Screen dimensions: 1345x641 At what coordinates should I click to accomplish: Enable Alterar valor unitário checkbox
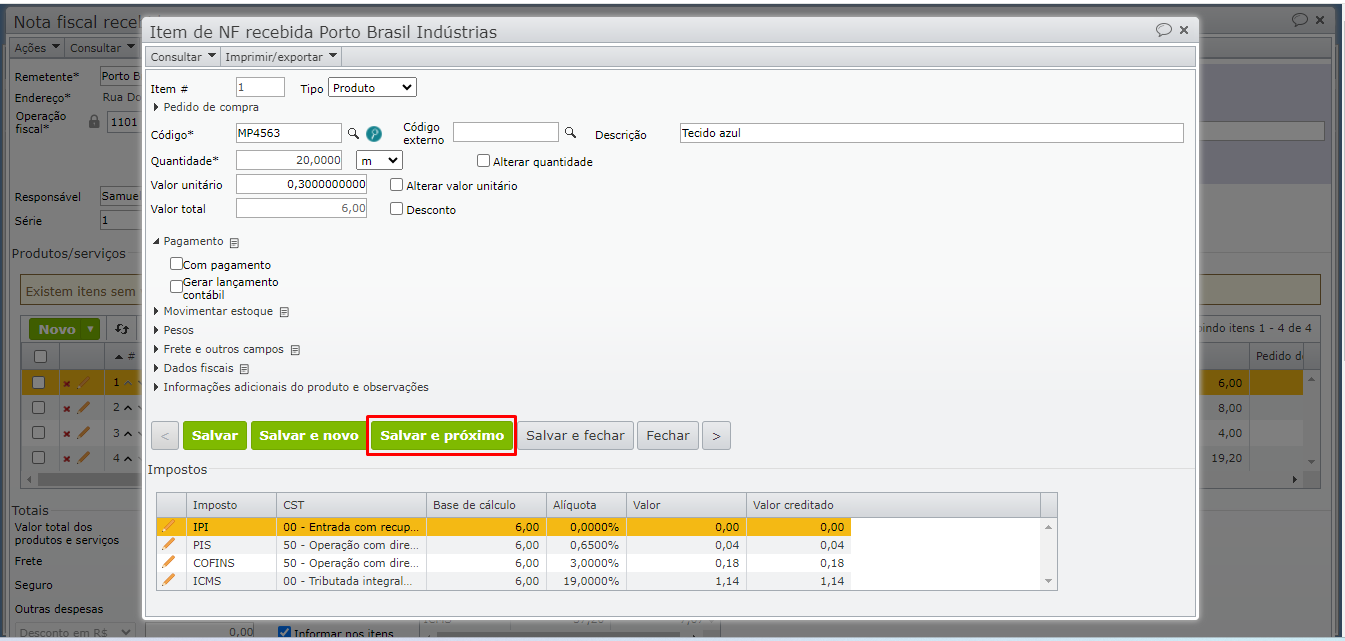click(x=397, y=185)
